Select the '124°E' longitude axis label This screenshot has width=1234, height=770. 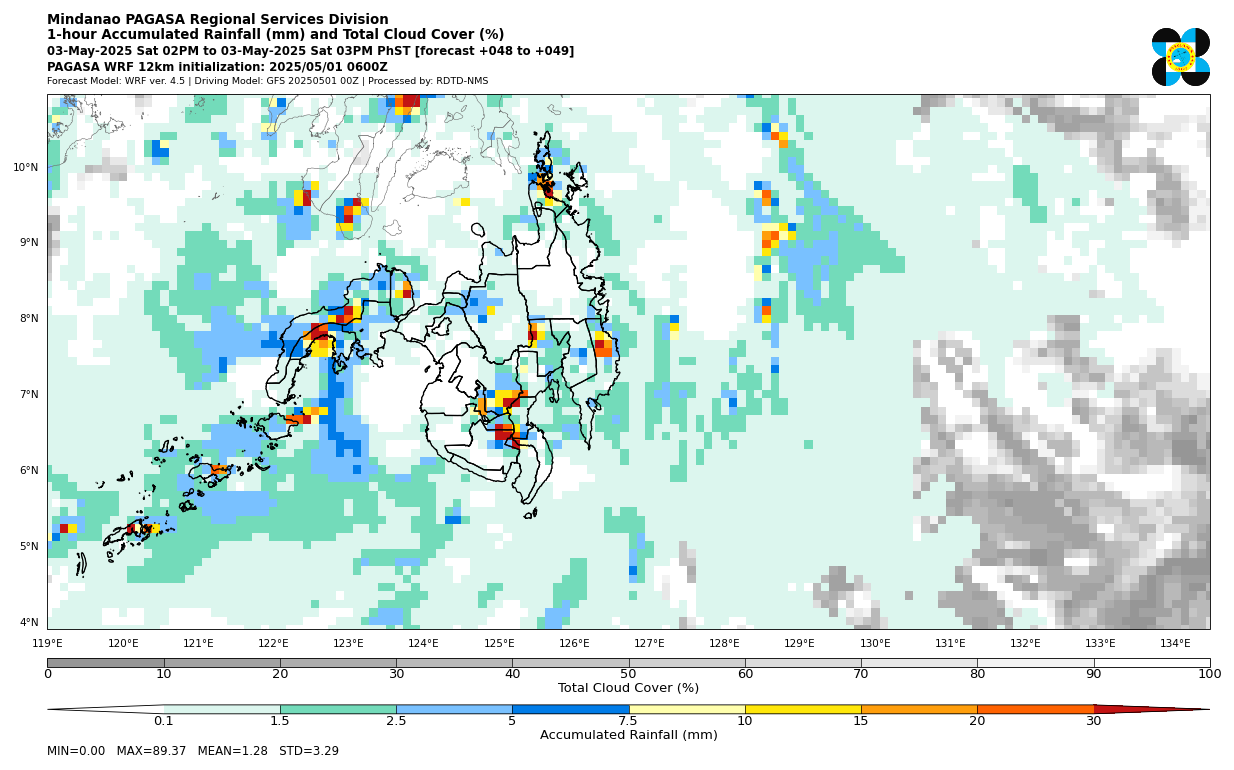point(423,643)
